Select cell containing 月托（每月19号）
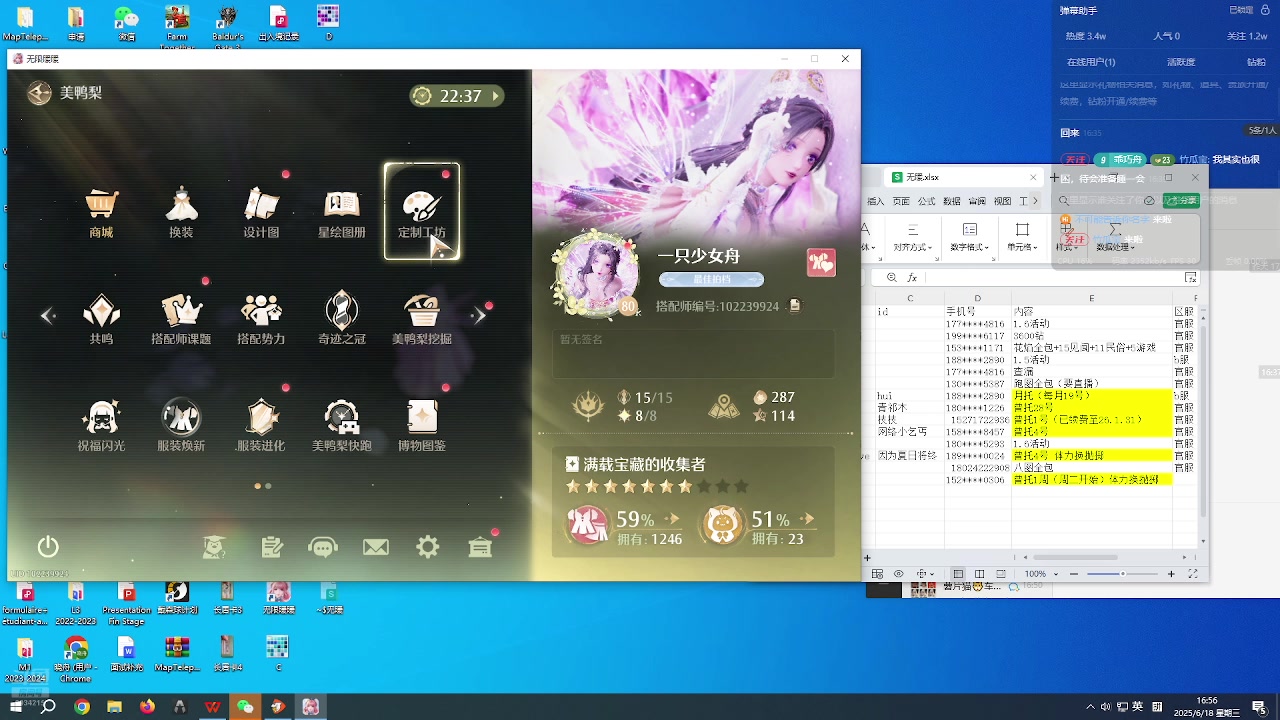Viewport: 1280px width, 720px height. click(1091, 395)
